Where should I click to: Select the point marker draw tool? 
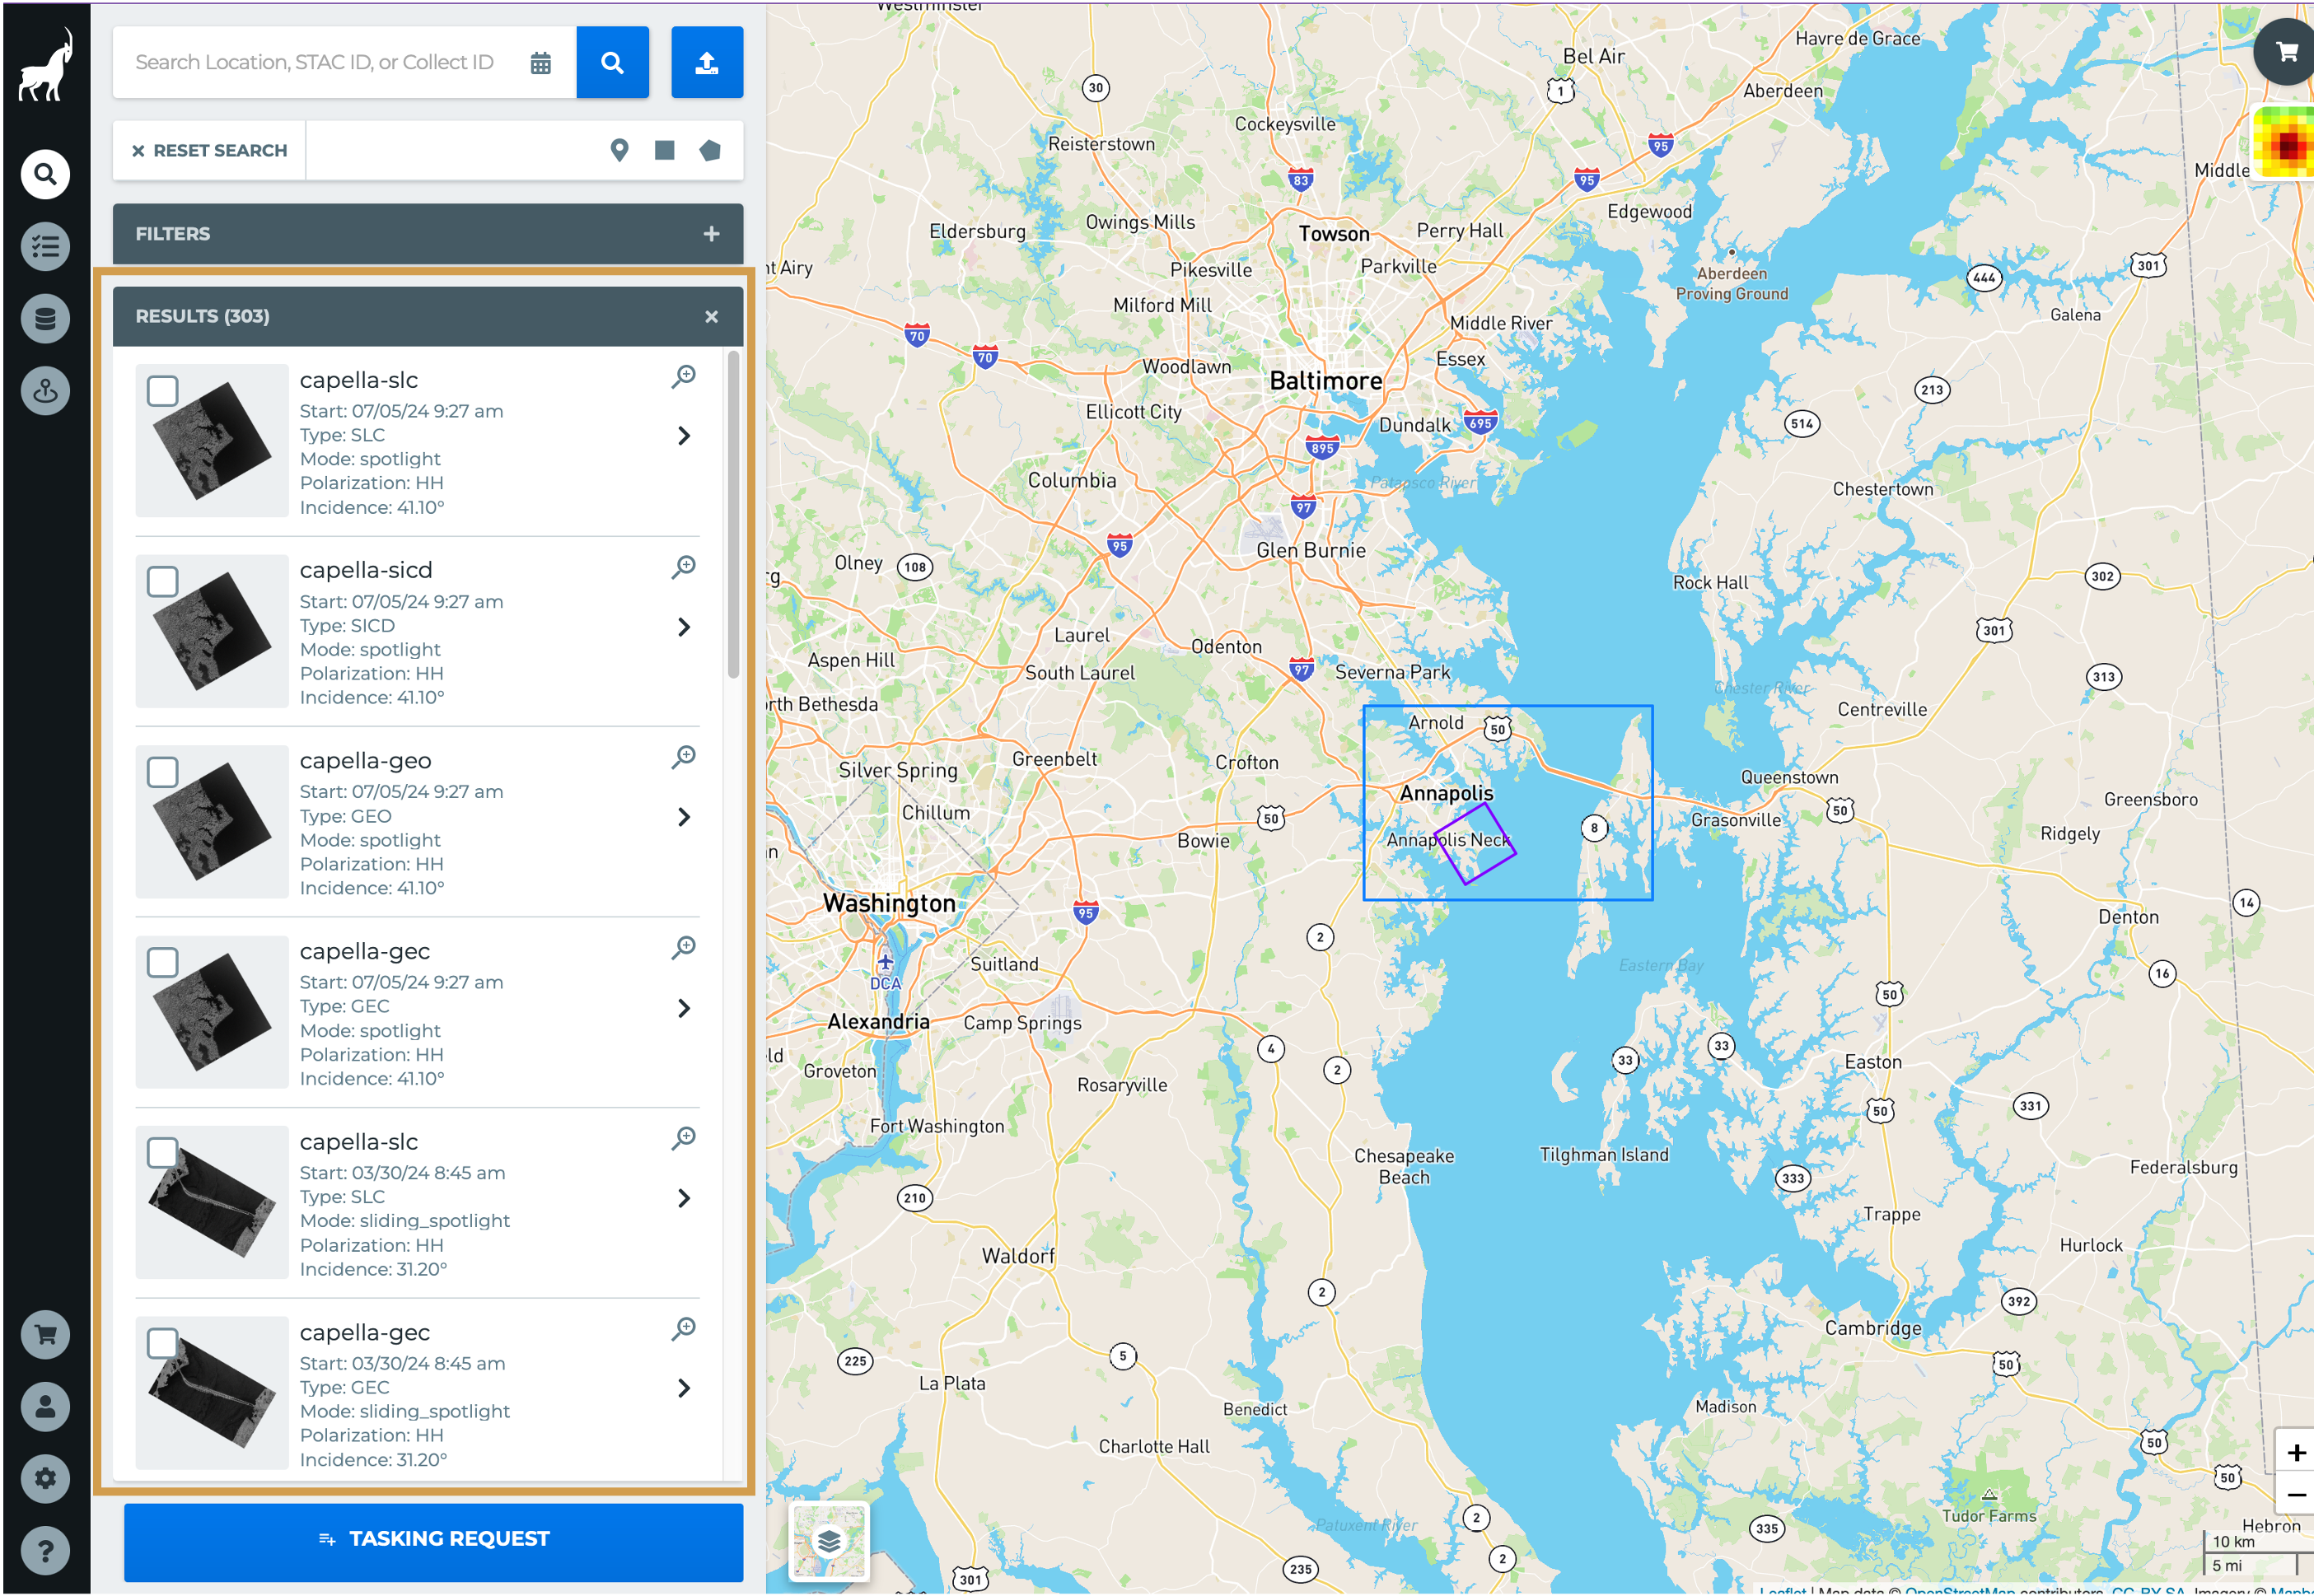620,151
